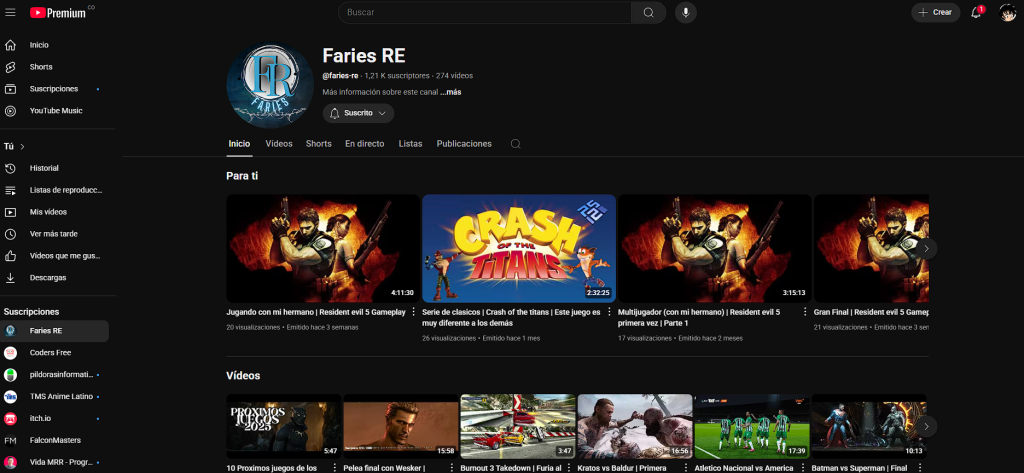Play Pelea final con Wesker thumbnail
Viewport: 1024px width, 473px height.
coord(401,427)
